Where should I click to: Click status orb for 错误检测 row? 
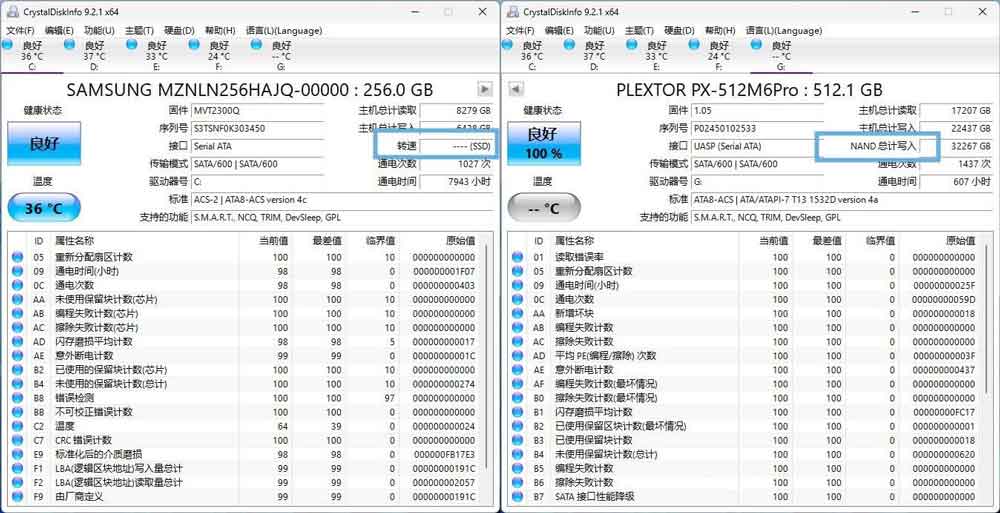[x=18, y=398]
